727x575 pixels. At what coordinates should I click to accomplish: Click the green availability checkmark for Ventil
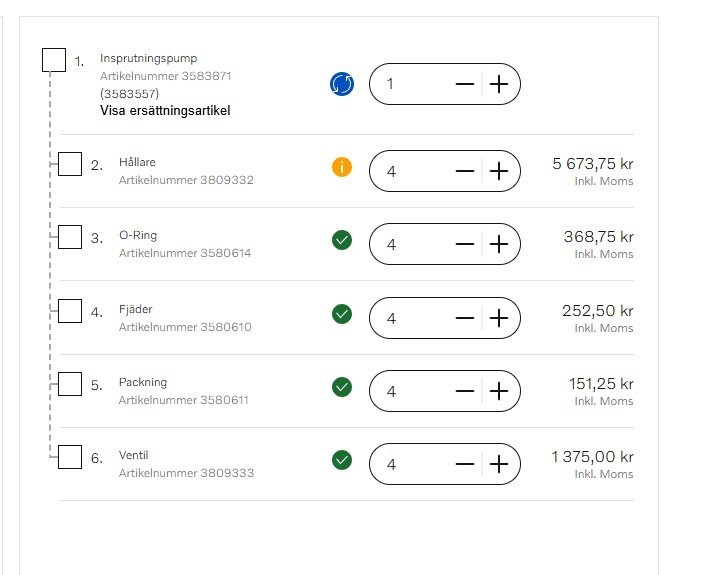pos(342,460)
